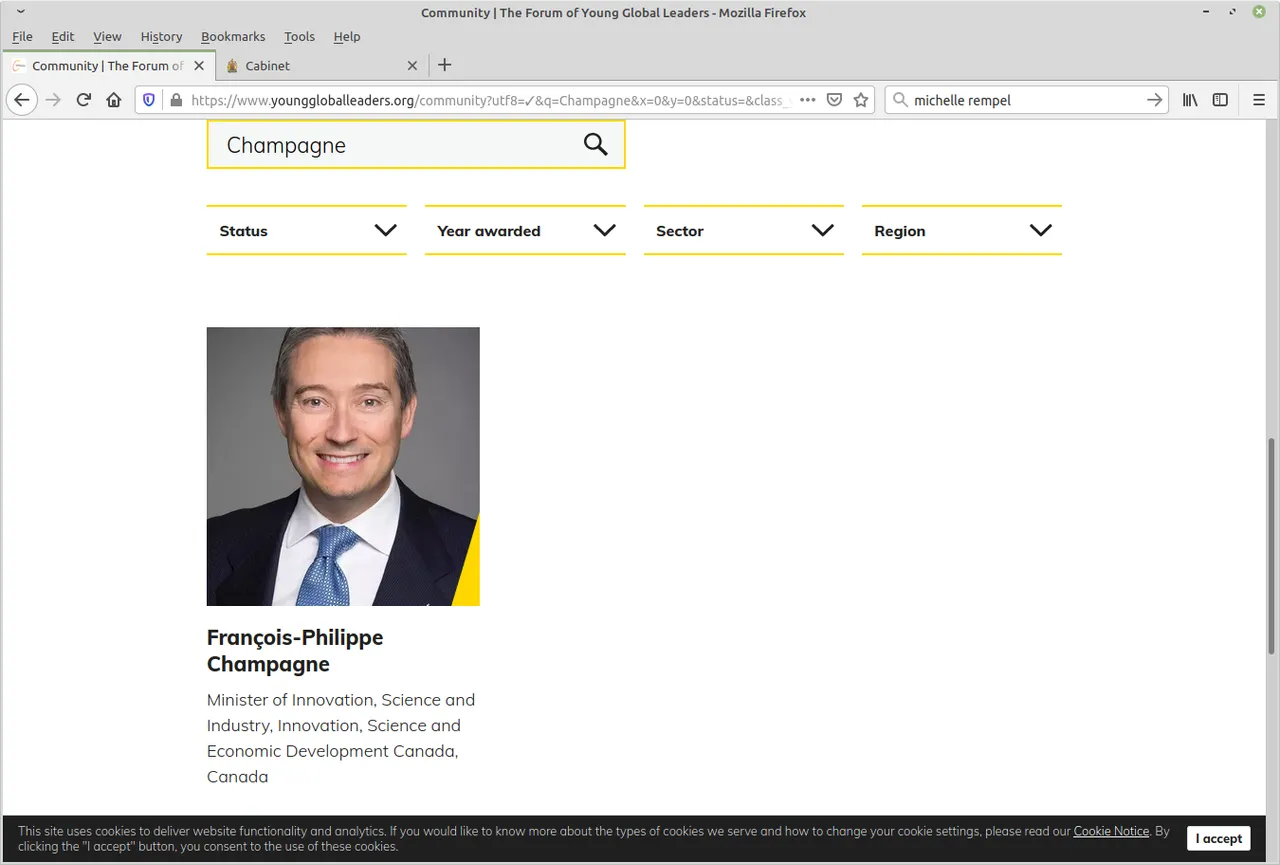Expand the Region filter
This screenshot has width=1280, height=865.
tap(962, 230)
